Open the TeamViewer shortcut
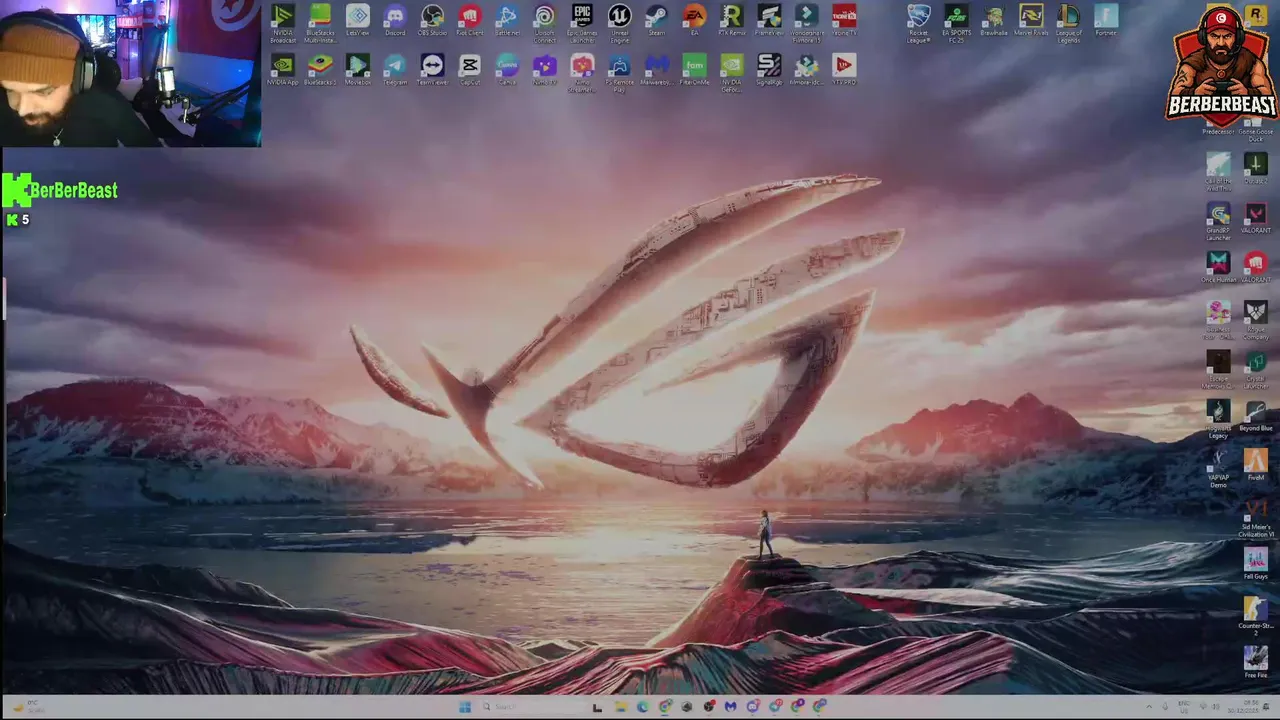Viewport: 1280px width, 720px height. (432, 70)
